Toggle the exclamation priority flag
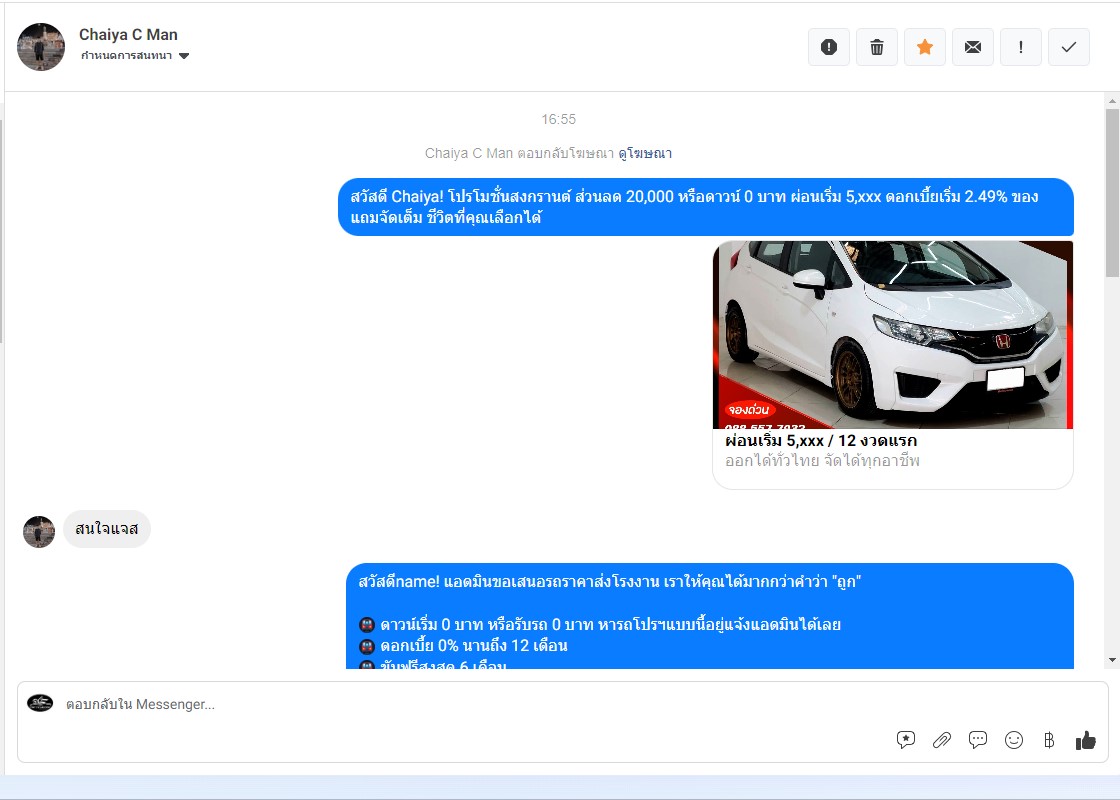 point(1021,47)
